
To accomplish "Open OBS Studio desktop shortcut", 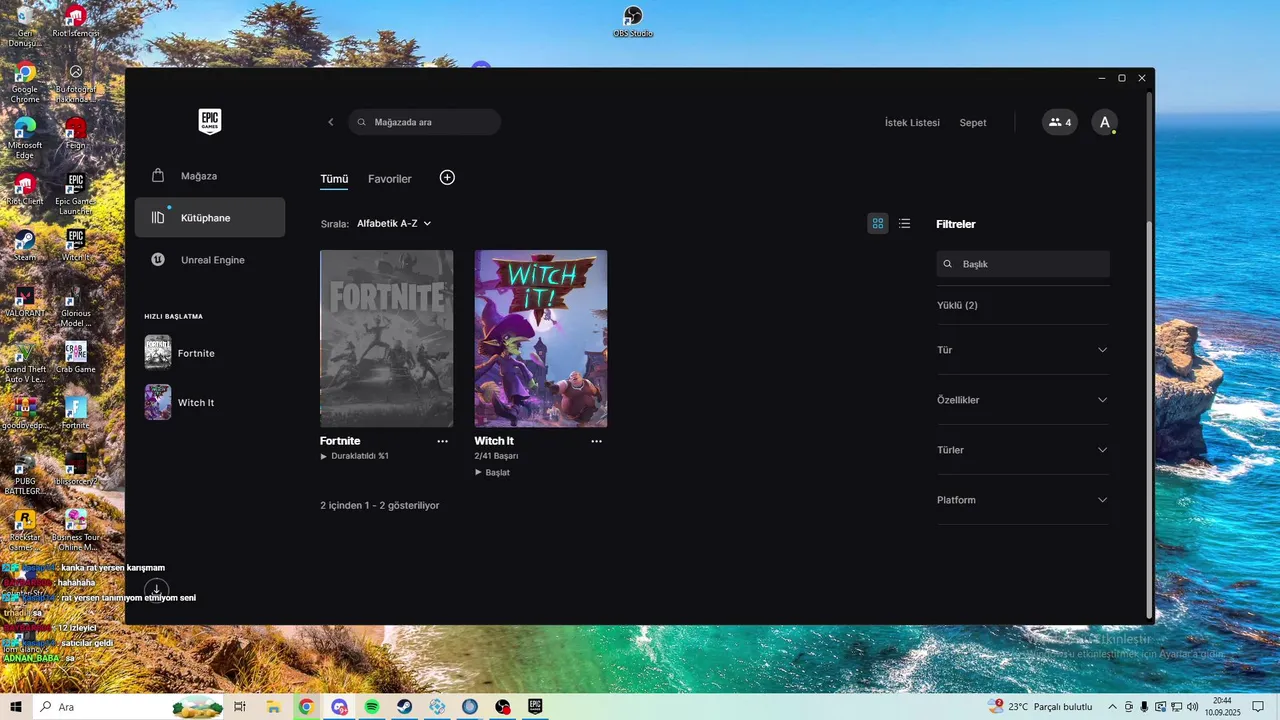I will click(x=633, y=22).
